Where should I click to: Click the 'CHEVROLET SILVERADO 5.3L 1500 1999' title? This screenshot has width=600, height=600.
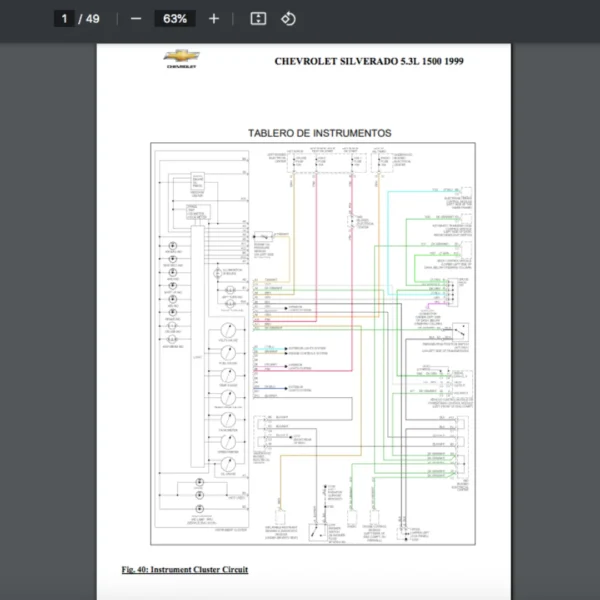[x=368, y=61]
